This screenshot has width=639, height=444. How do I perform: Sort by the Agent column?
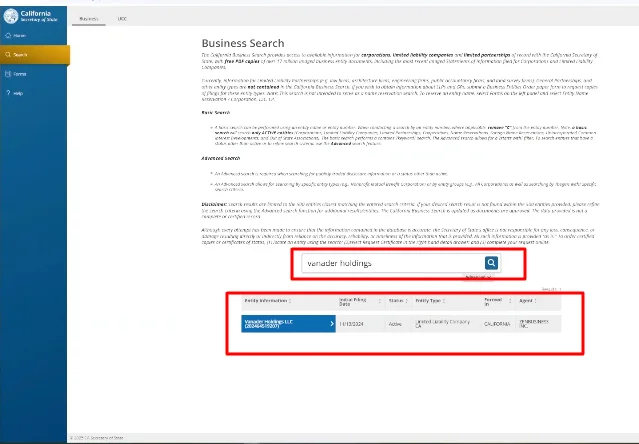(x=528, y=301)
